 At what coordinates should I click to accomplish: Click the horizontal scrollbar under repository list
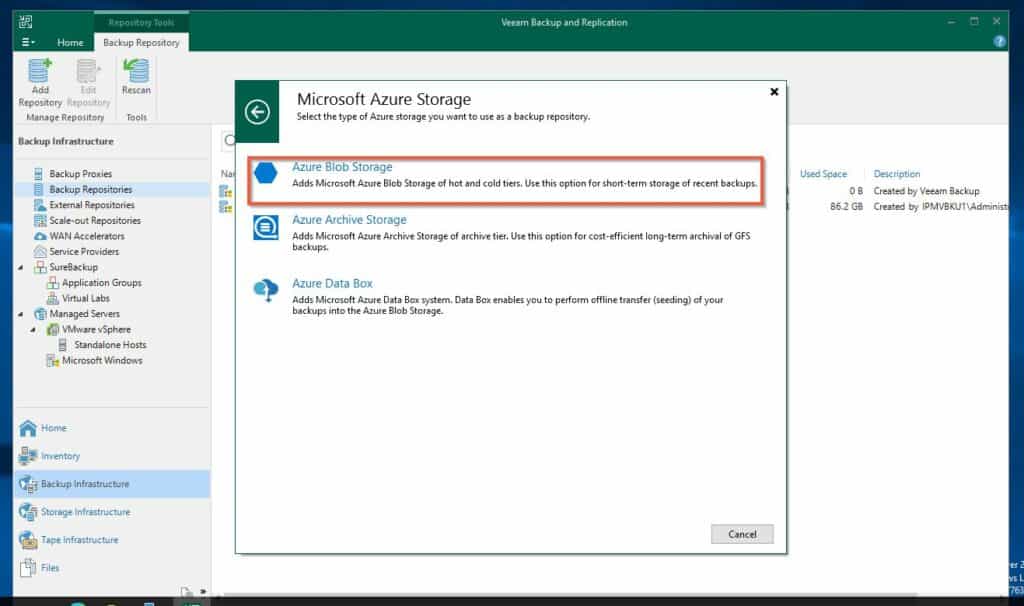coord(568,595)
